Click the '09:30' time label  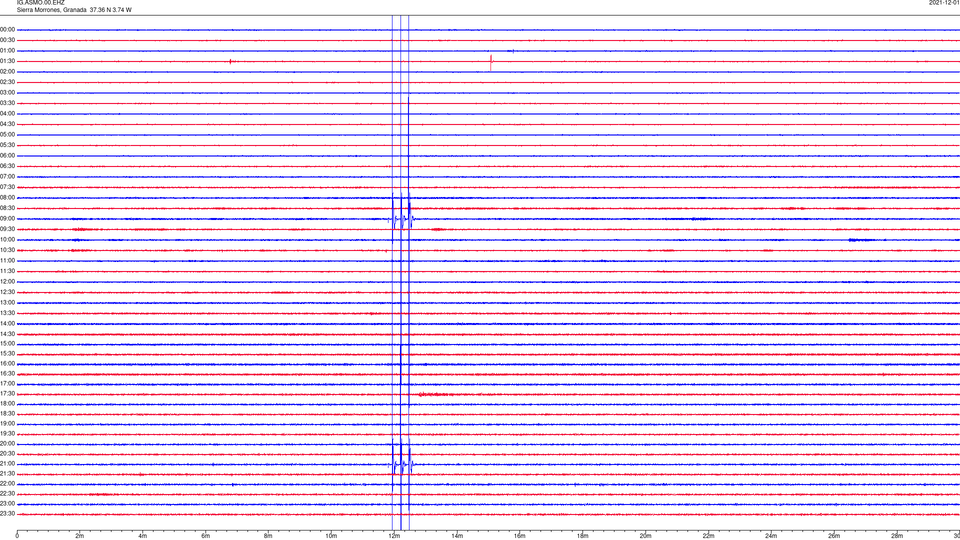[x=7, y=230]
